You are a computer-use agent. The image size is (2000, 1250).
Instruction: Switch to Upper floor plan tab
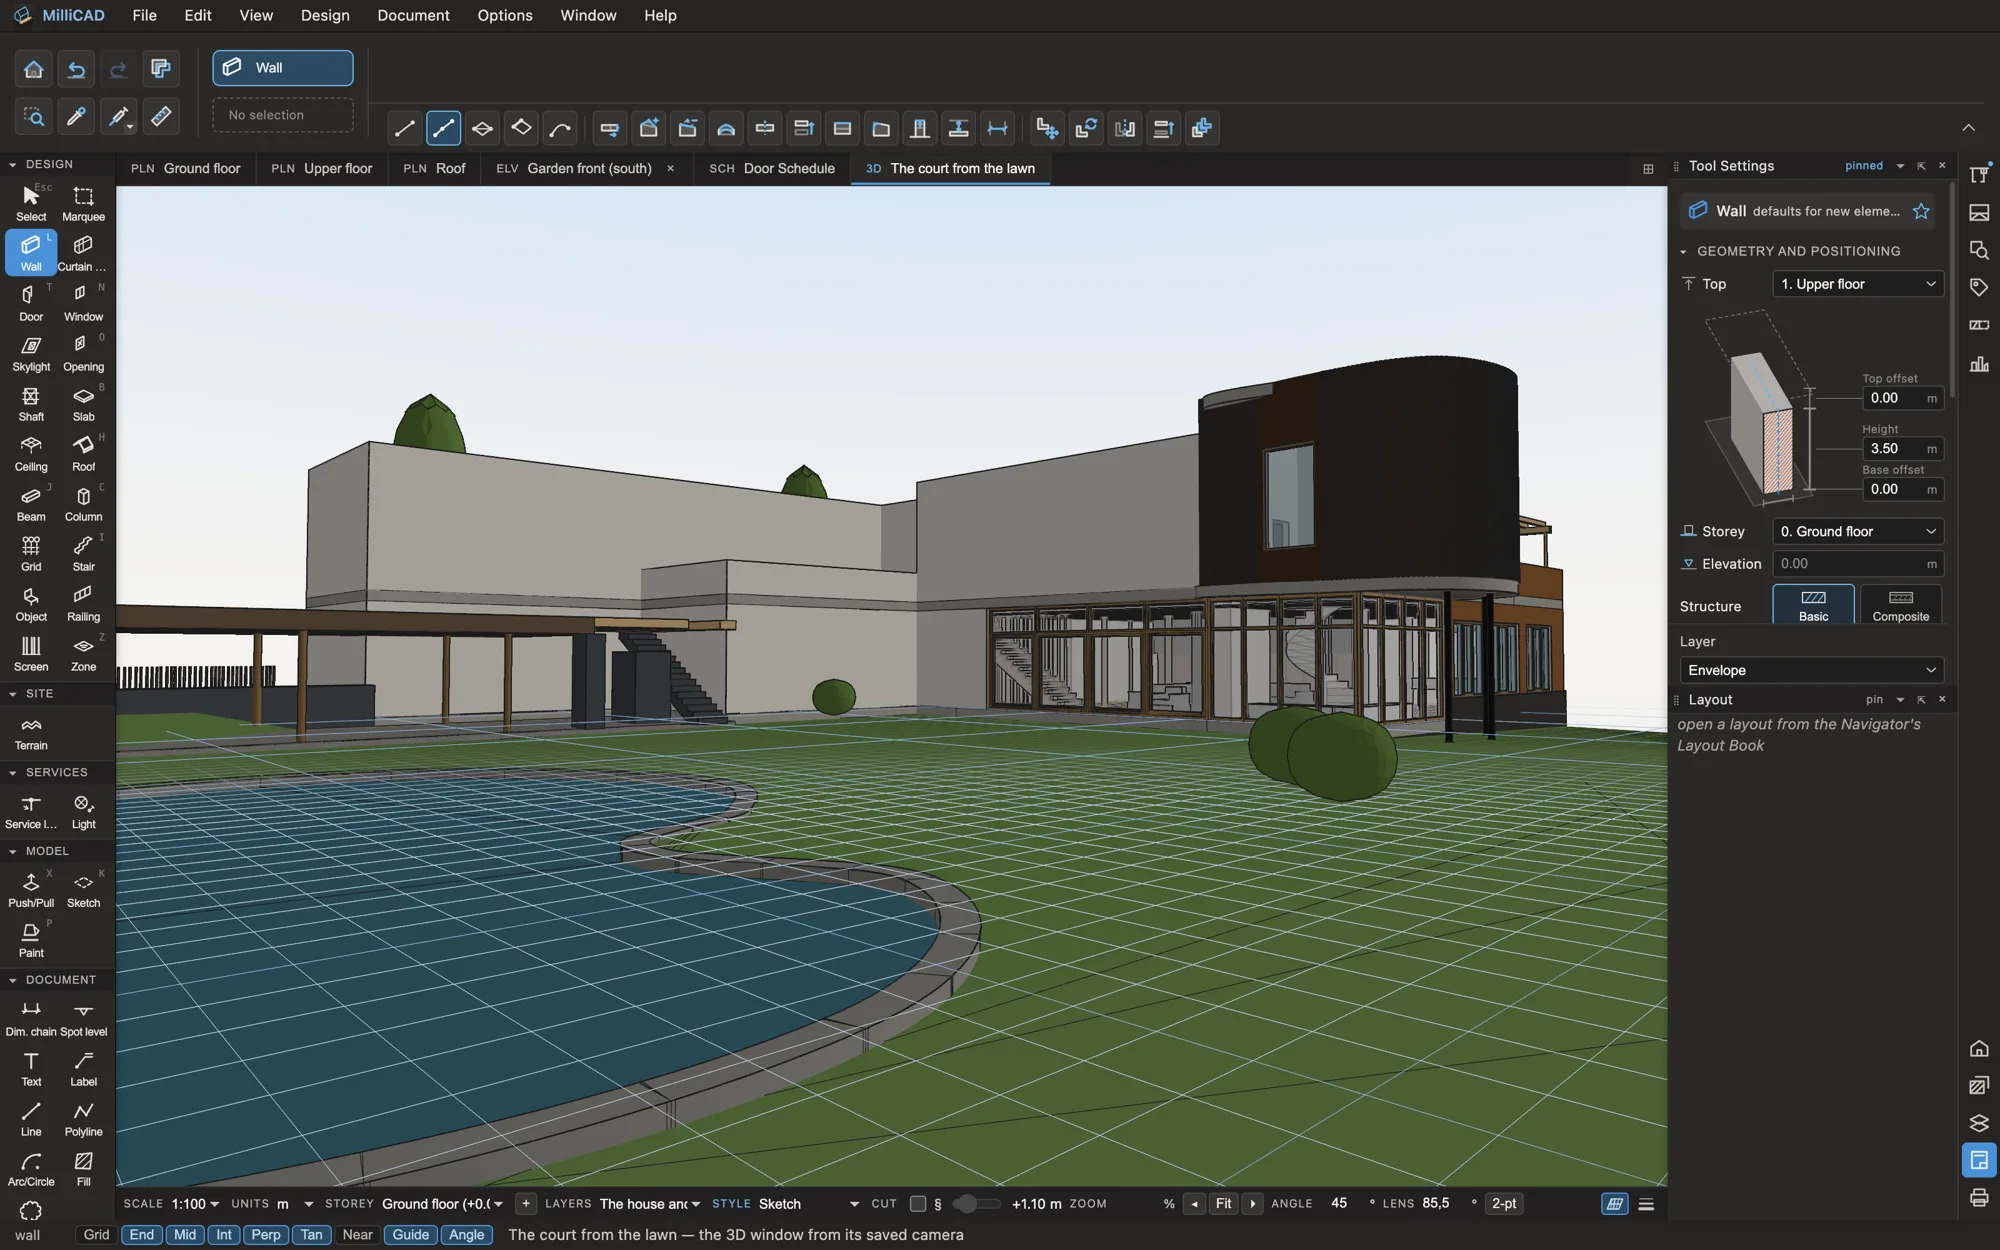pos(321,168)
